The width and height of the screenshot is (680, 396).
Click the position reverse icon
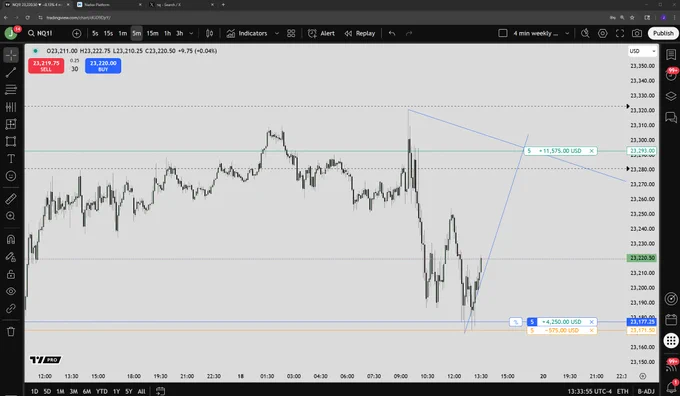tap(516, 322)
